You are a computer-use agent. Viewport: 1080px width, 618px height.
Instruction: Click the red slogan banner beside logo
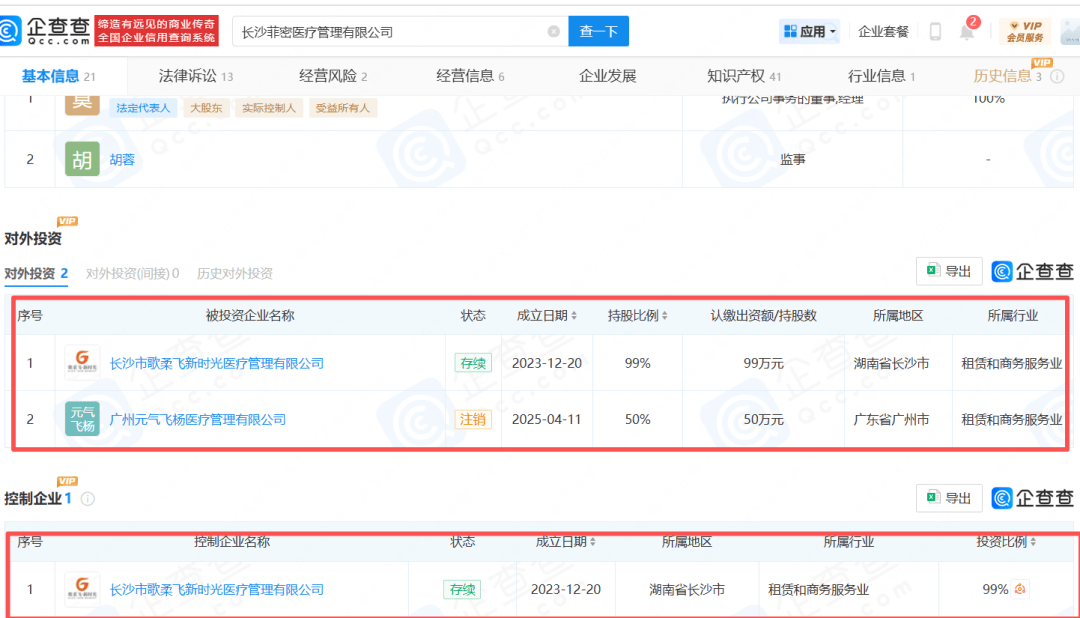tap(156, 31)
